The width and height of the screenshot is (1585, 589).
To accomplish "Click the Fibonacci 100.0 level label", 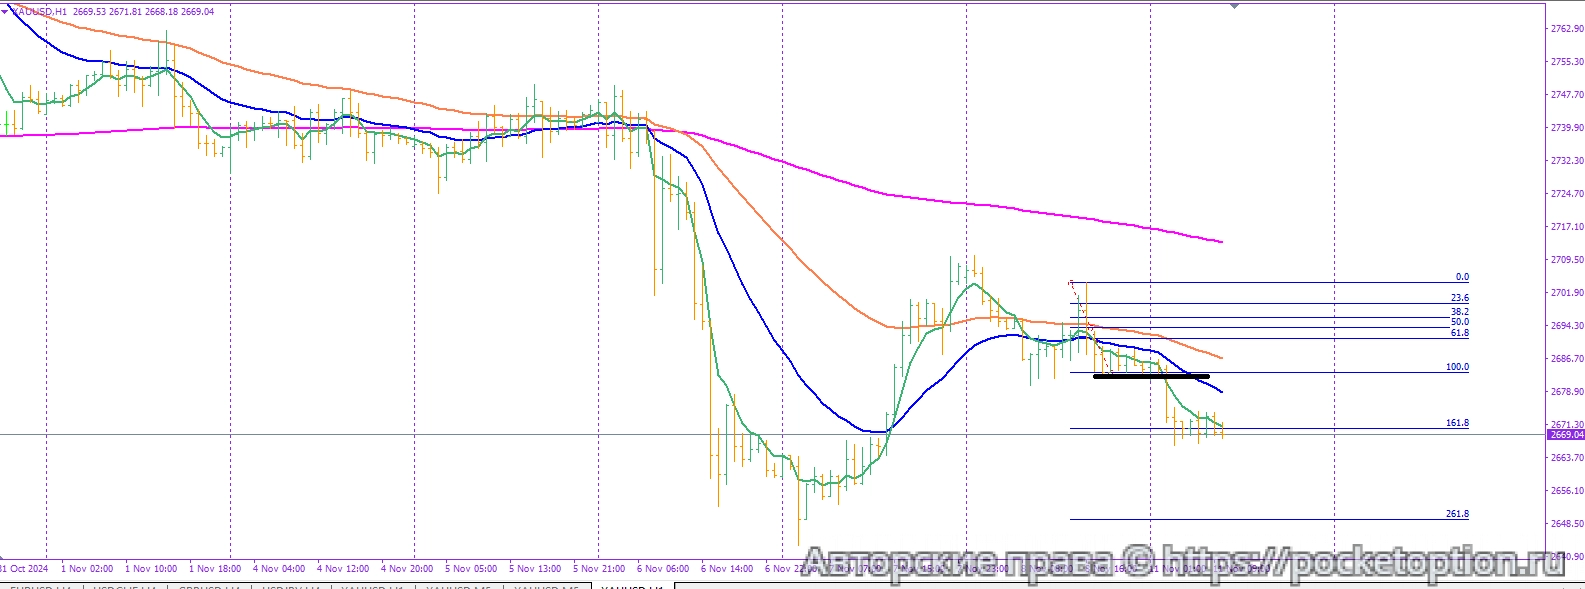I will pyautogui.click(x=1457, y=367).
